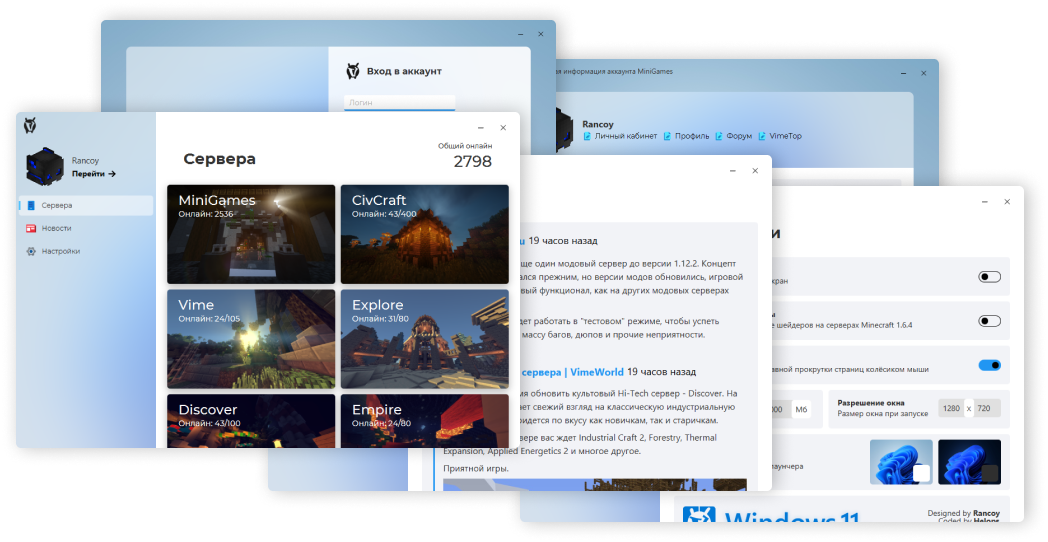This screenshot has width=1048, height=542.
Task: Click the Rancoy cube avatar in sidebar
Action: [45, 167]
